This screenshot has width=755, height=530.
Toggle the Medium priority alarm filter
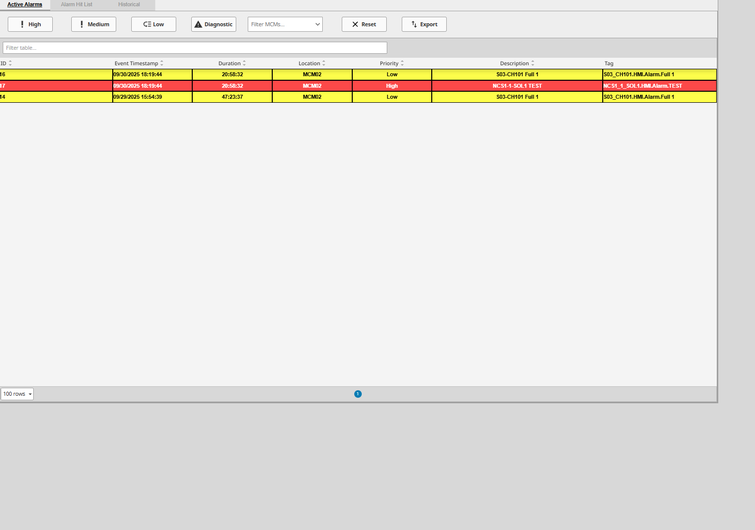93,24
